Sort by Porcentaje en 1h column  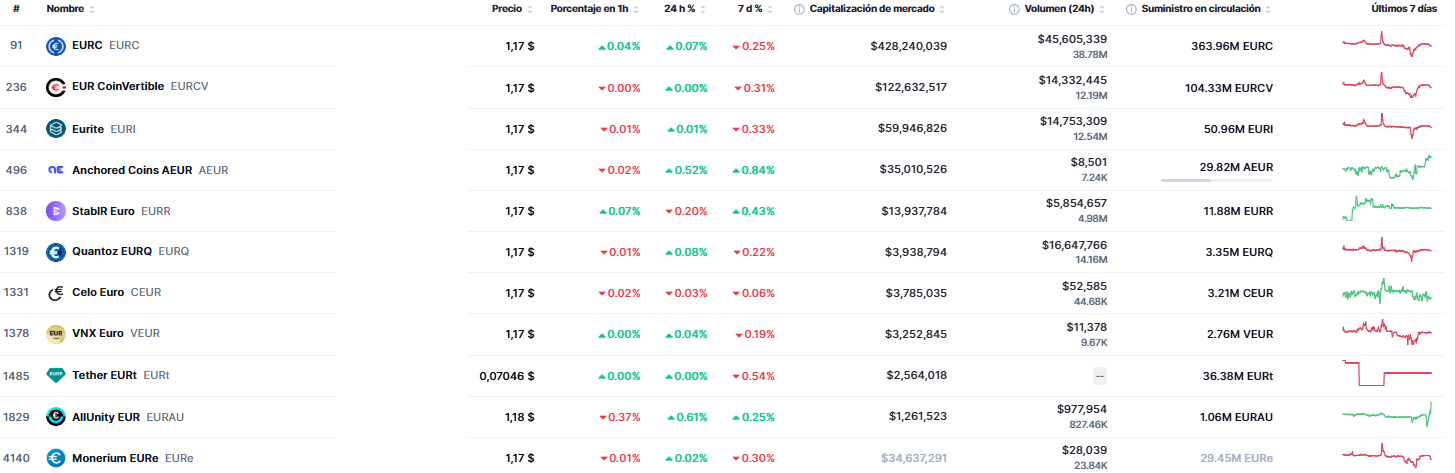pos(590,9)
